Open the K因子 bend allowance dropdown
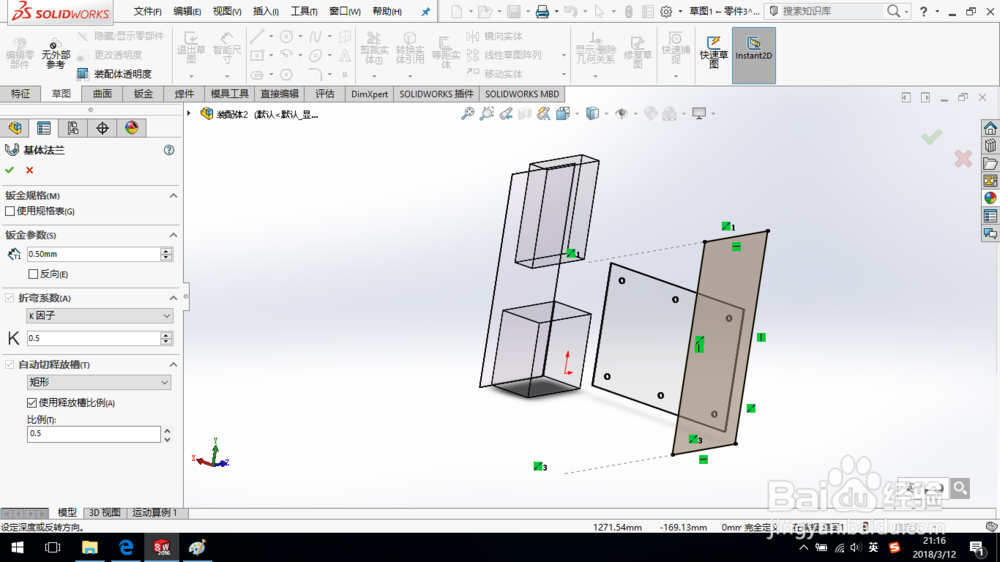The height and width of the screenshot is (562, 1000). point(99,316)
